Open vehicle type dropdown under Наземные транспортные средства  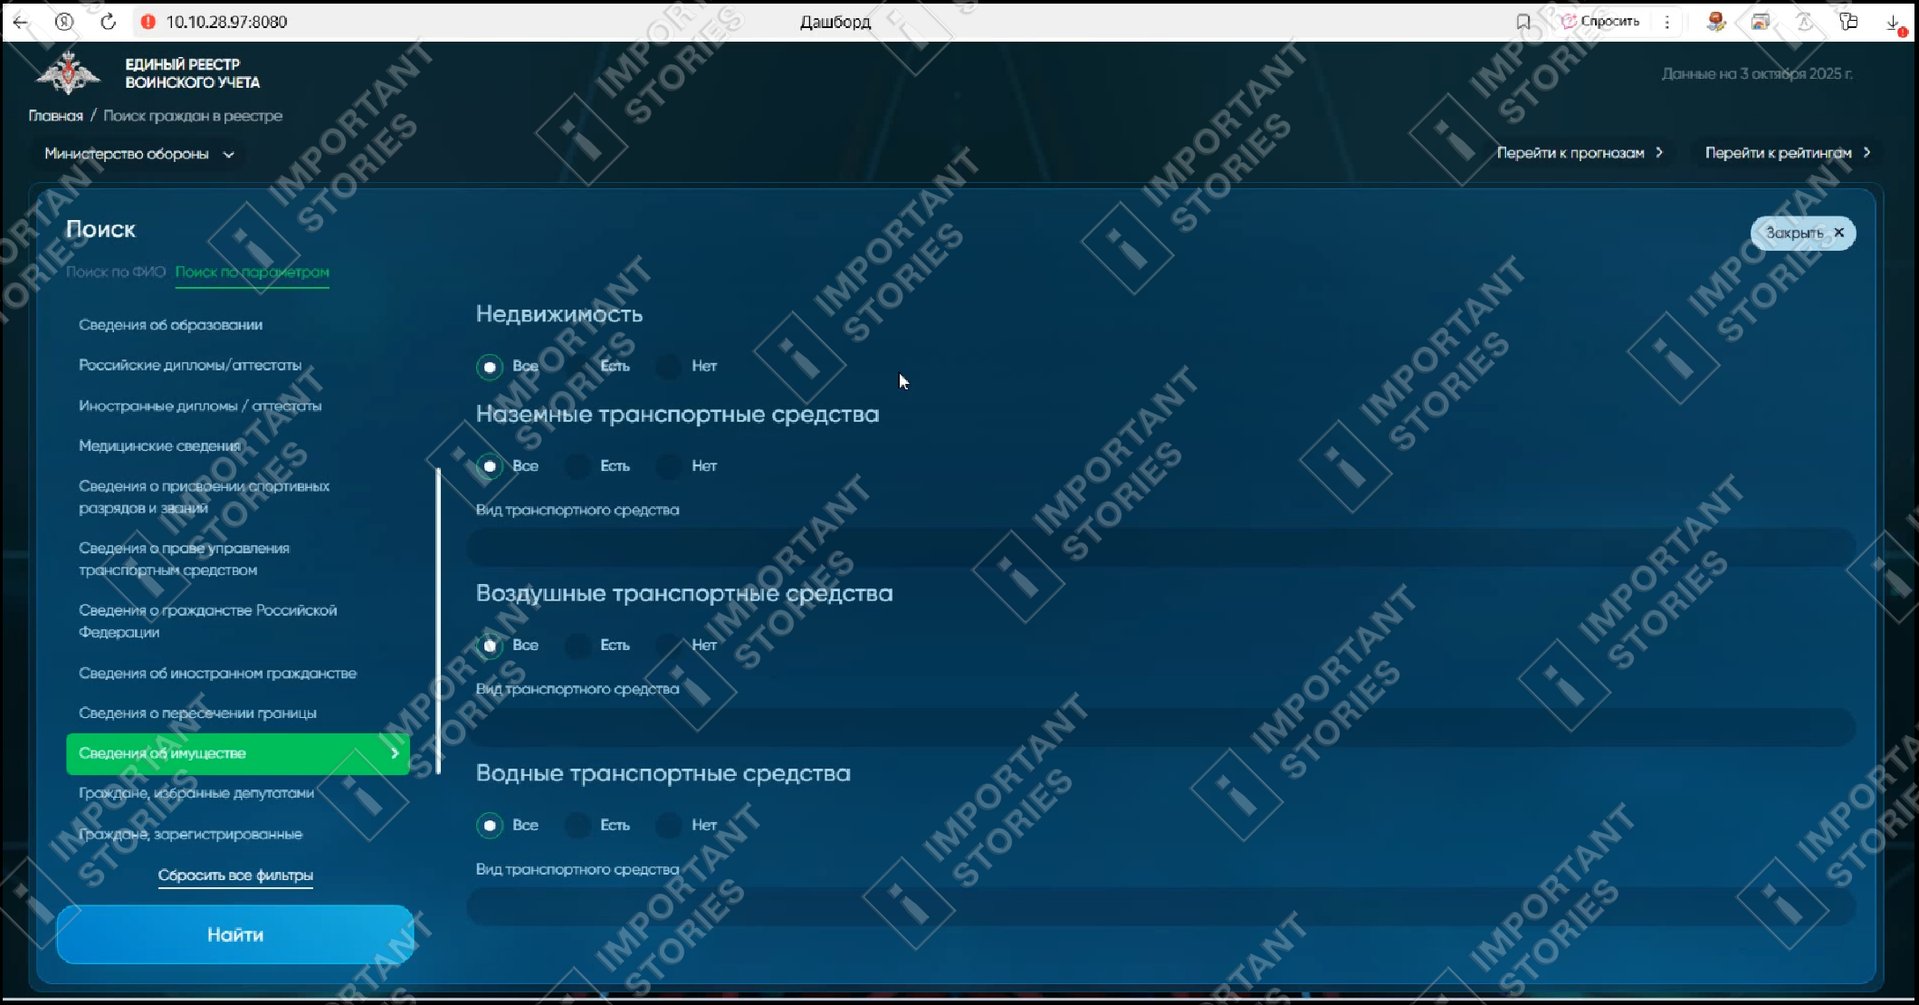pyautogui.click(x=1160, y=547)
